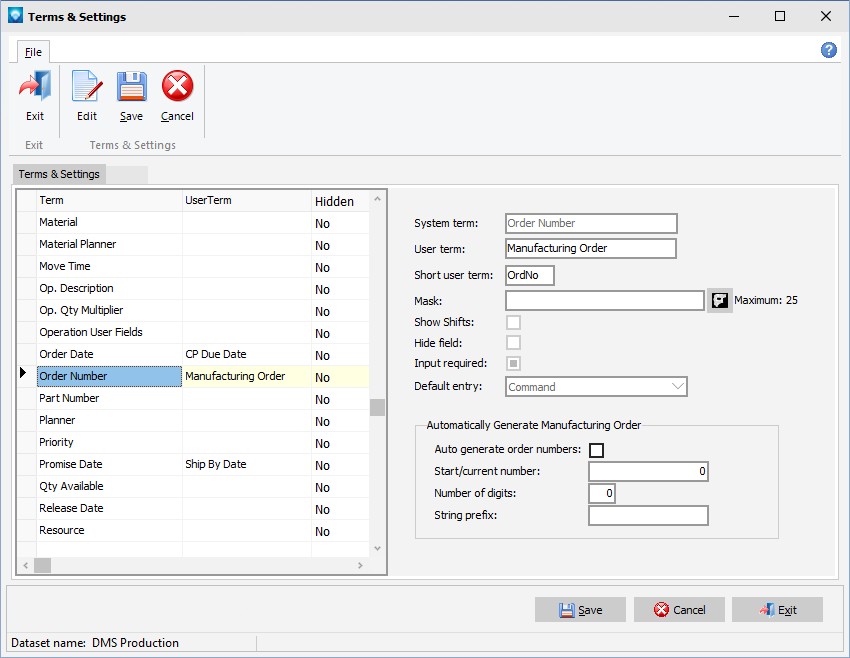Click the mask builder icon beside Mask field

coord(719,300)
